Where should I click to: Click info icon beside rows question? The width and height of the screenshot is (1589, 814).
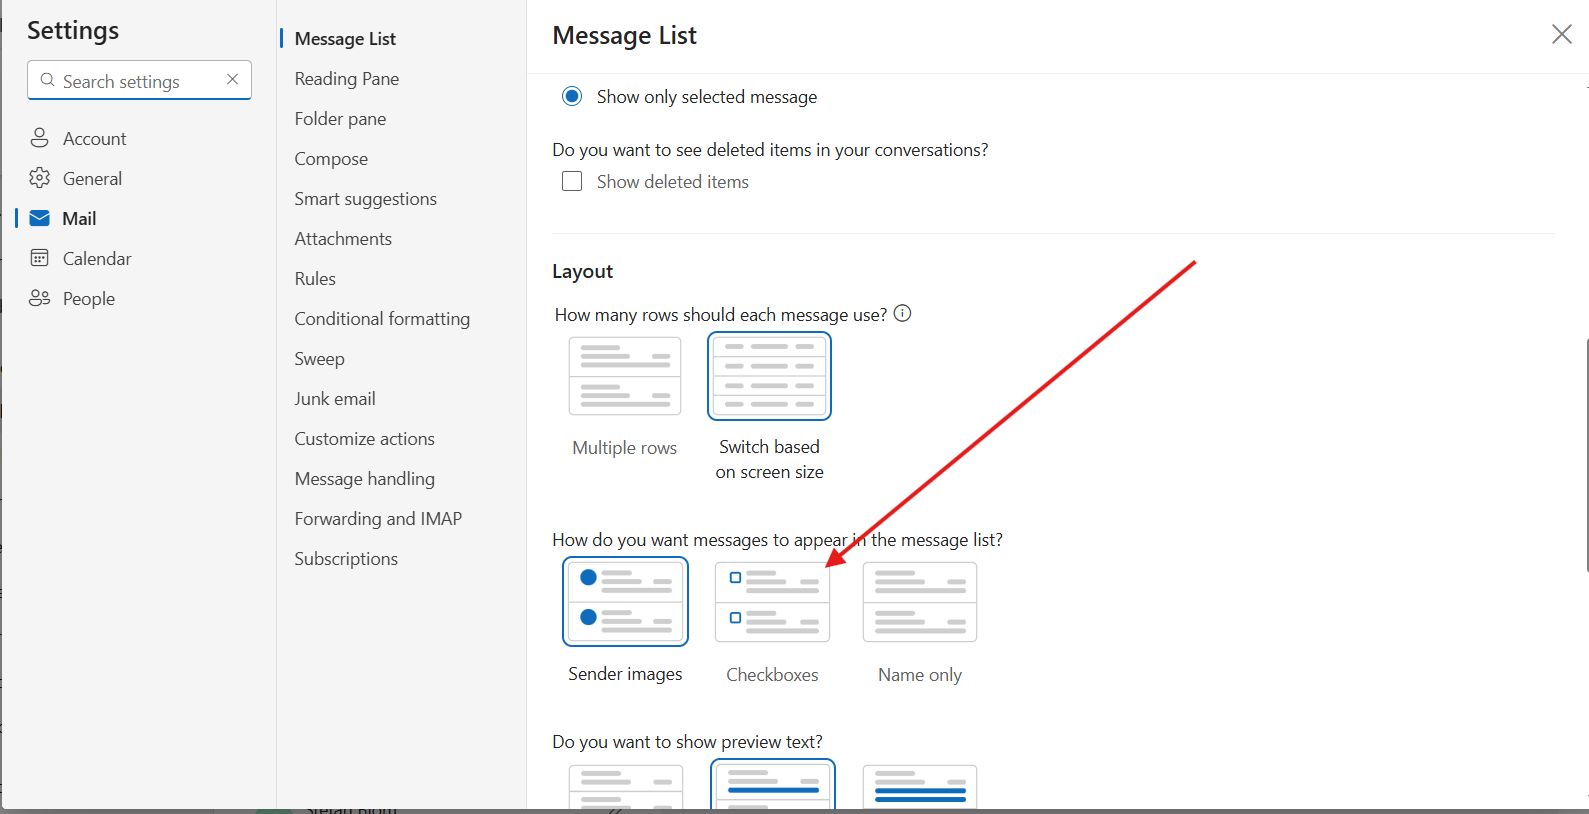tap(902, 313)
